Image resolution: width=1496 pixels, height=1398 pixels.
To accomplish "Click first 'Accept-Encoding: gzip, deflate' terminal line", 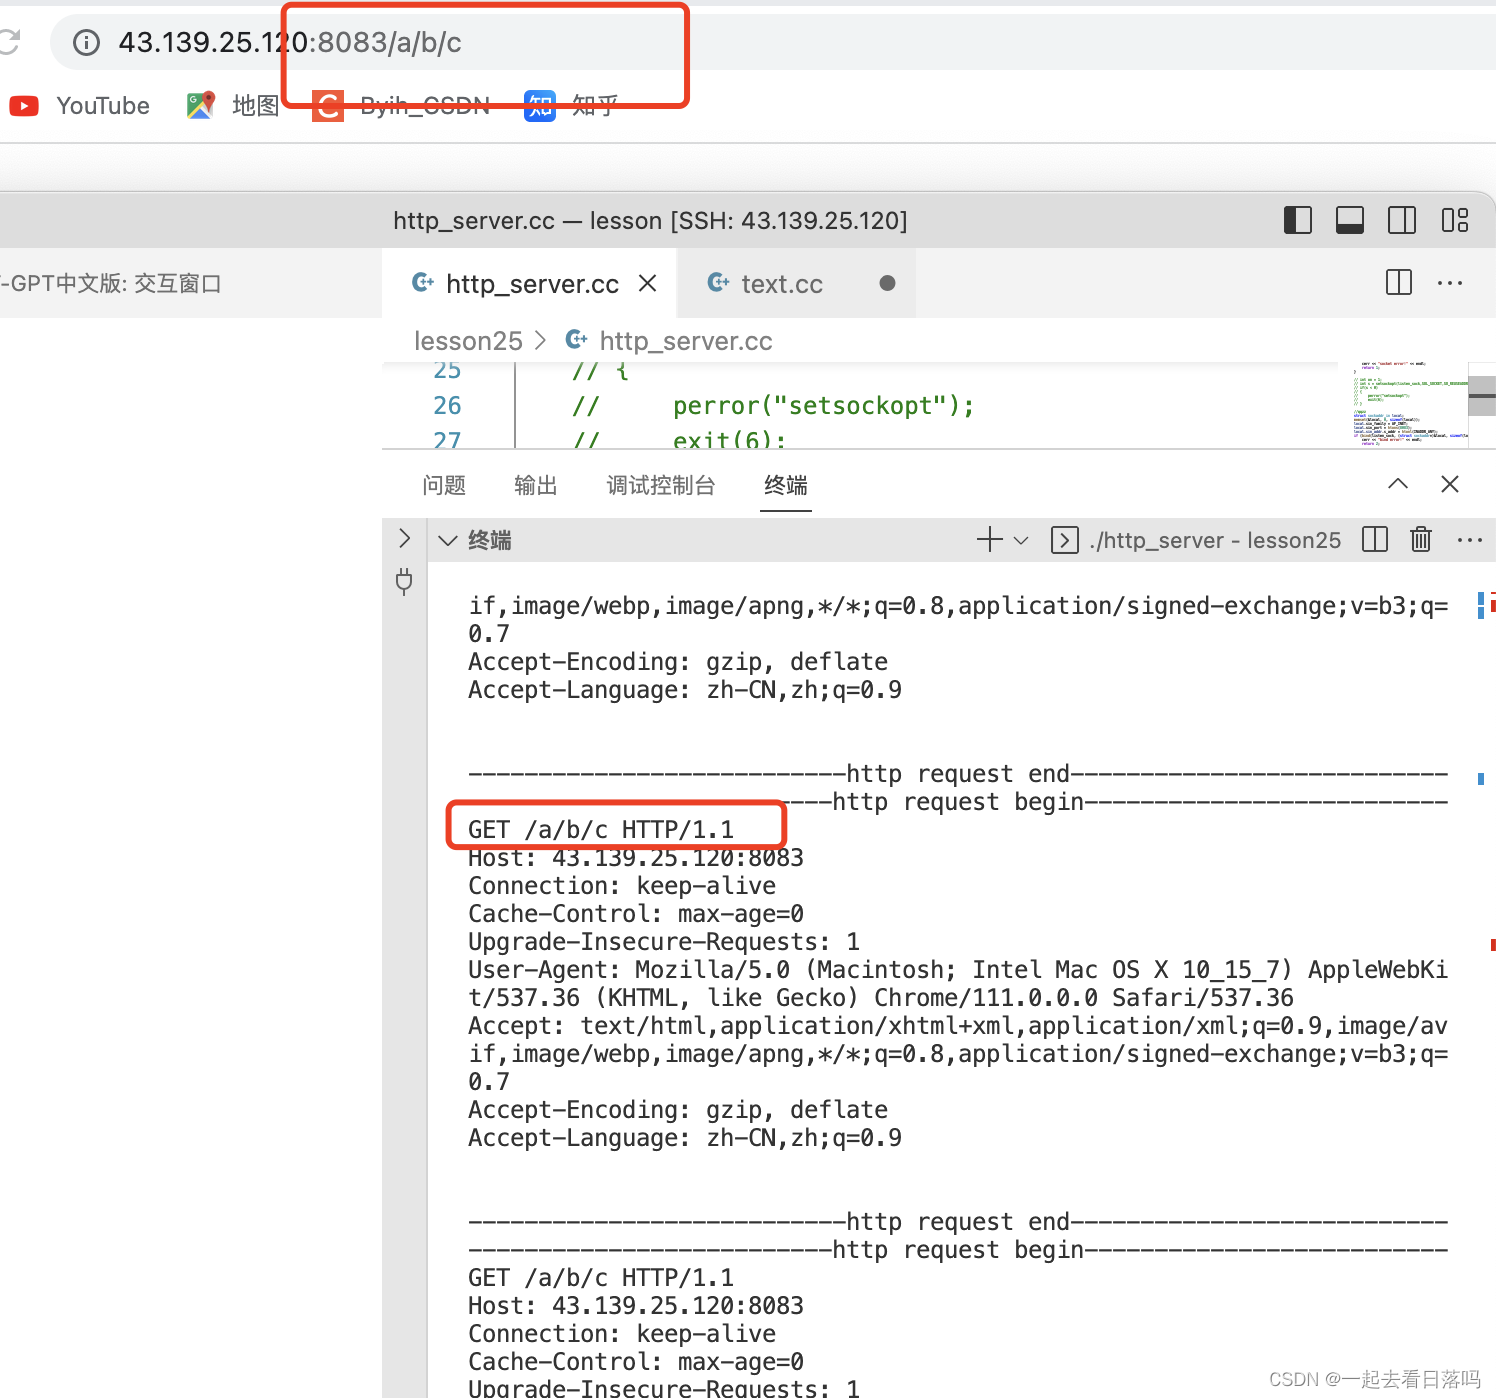I will pos(677,662).
